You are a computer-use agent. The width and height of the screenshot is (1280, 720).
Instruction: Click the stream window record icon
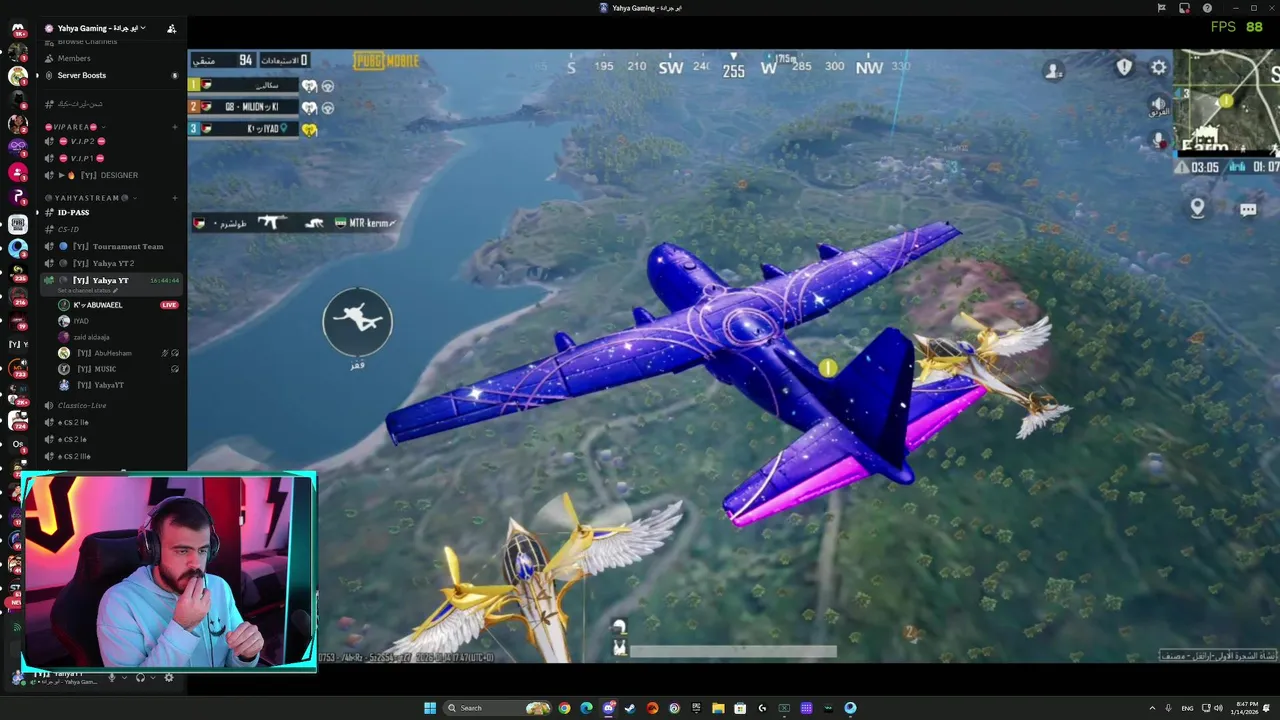[1184, 8]
